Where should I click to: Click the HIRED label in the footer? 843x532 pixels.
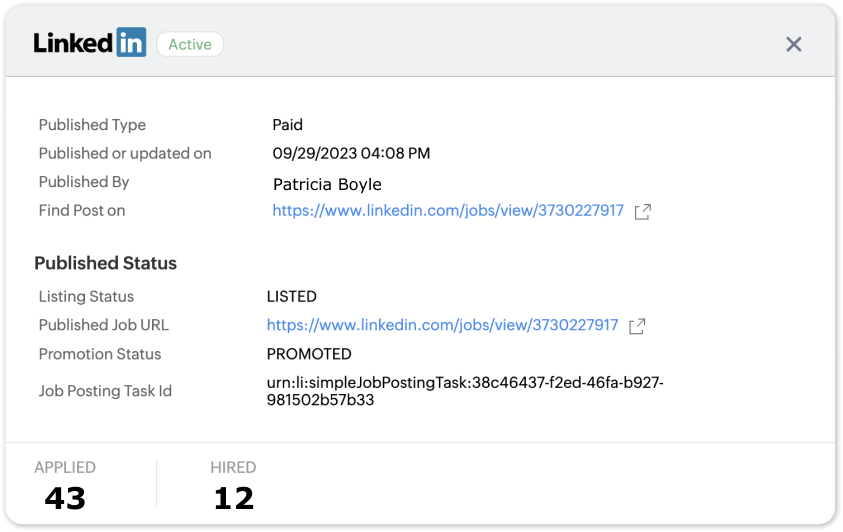(233, 467)
